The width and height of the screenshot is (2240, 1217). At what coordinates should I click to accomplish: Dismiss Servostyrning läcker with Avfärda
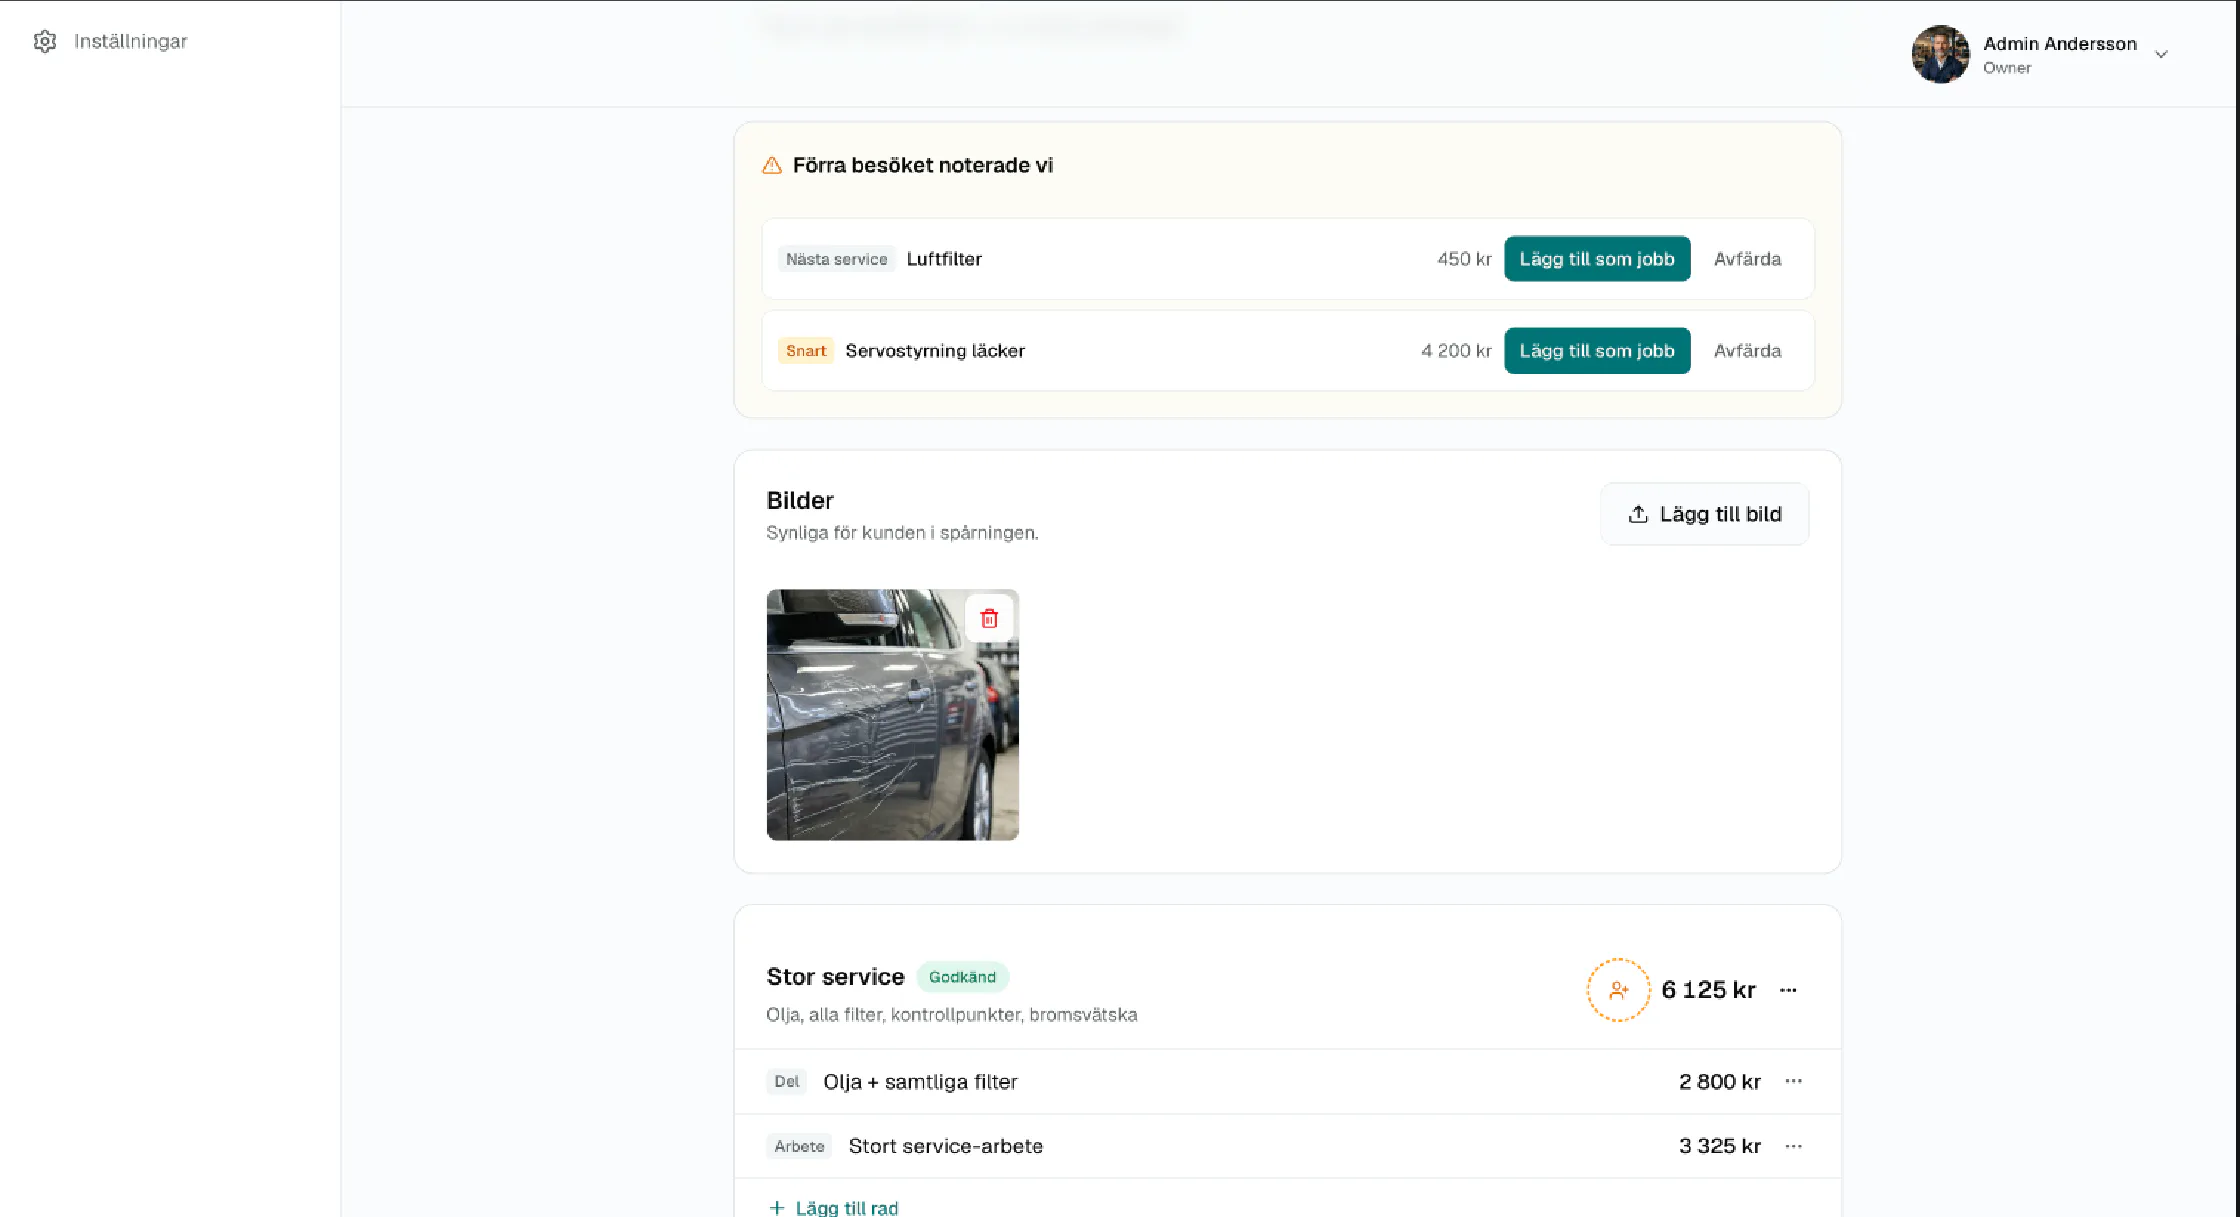1747,351
